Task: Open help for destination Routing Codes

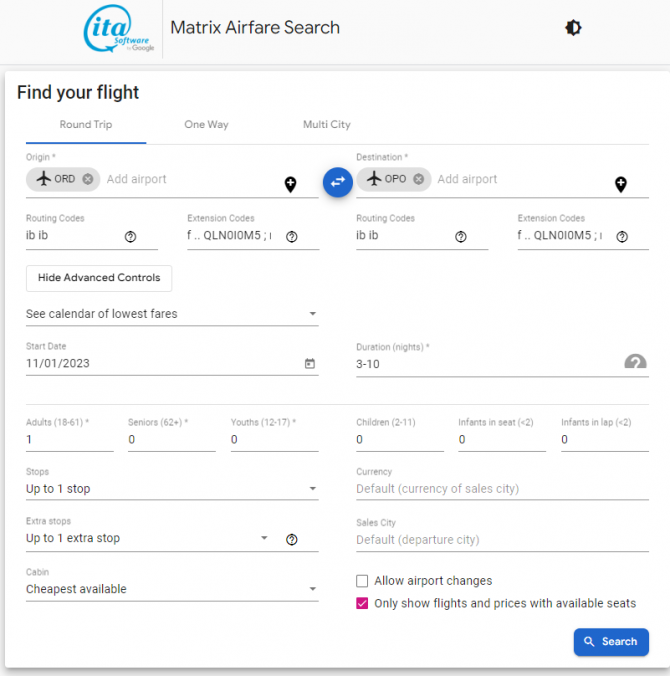Action: pyautogui.click(x=460, y=236)
